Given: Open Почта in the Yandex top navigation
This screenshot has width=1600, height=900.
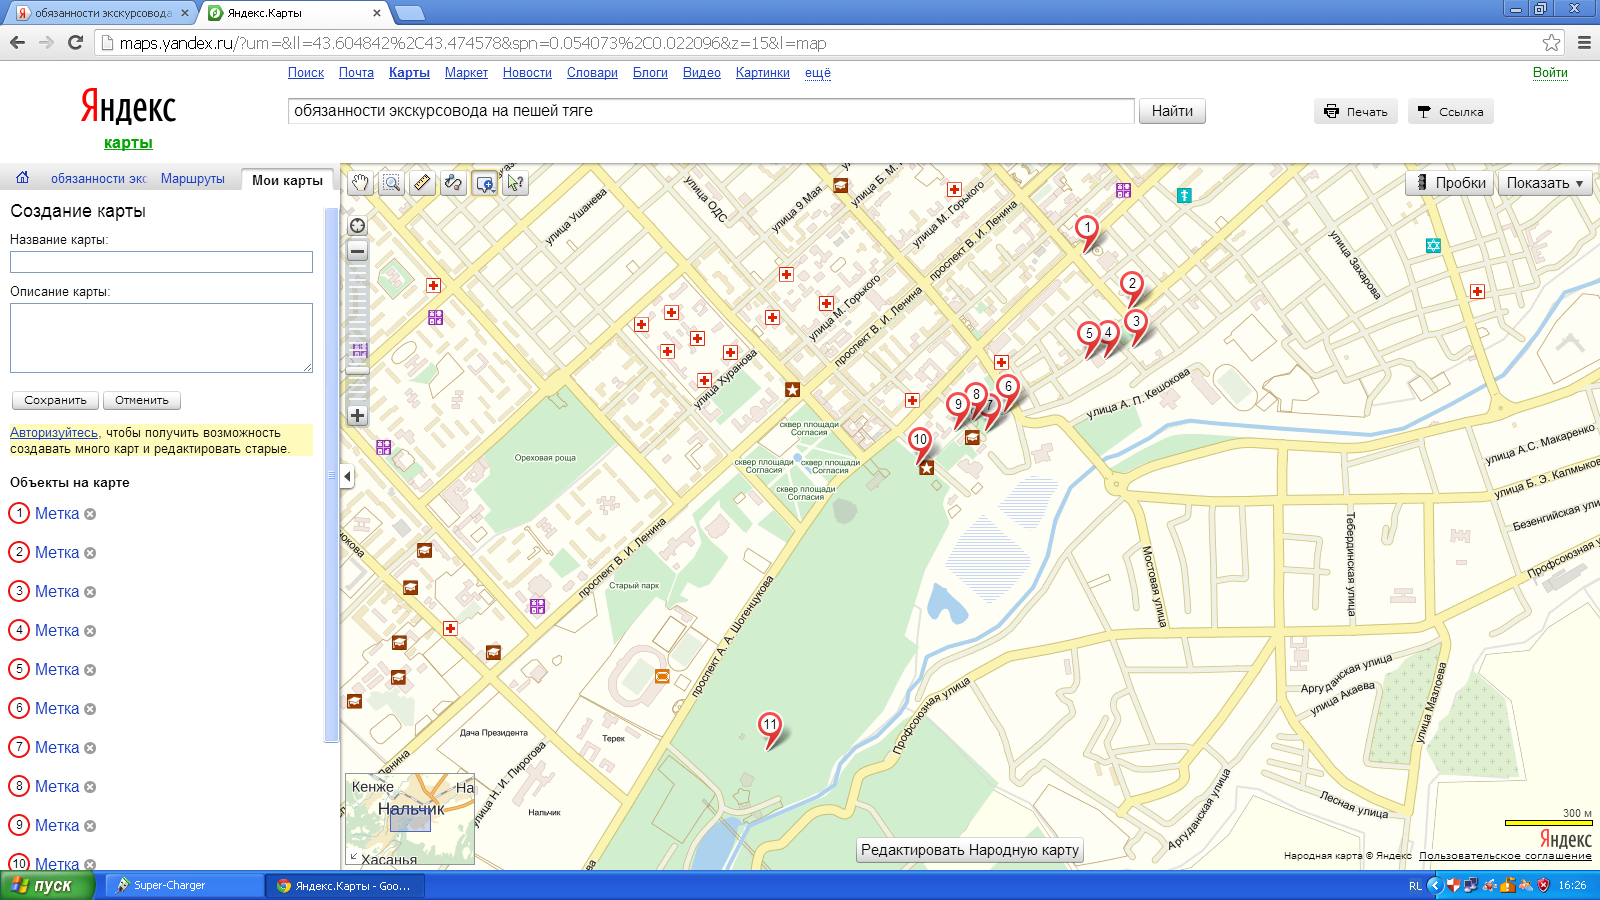Looking at the screenshot, I should pyautogui.click(x=356, y=73).
